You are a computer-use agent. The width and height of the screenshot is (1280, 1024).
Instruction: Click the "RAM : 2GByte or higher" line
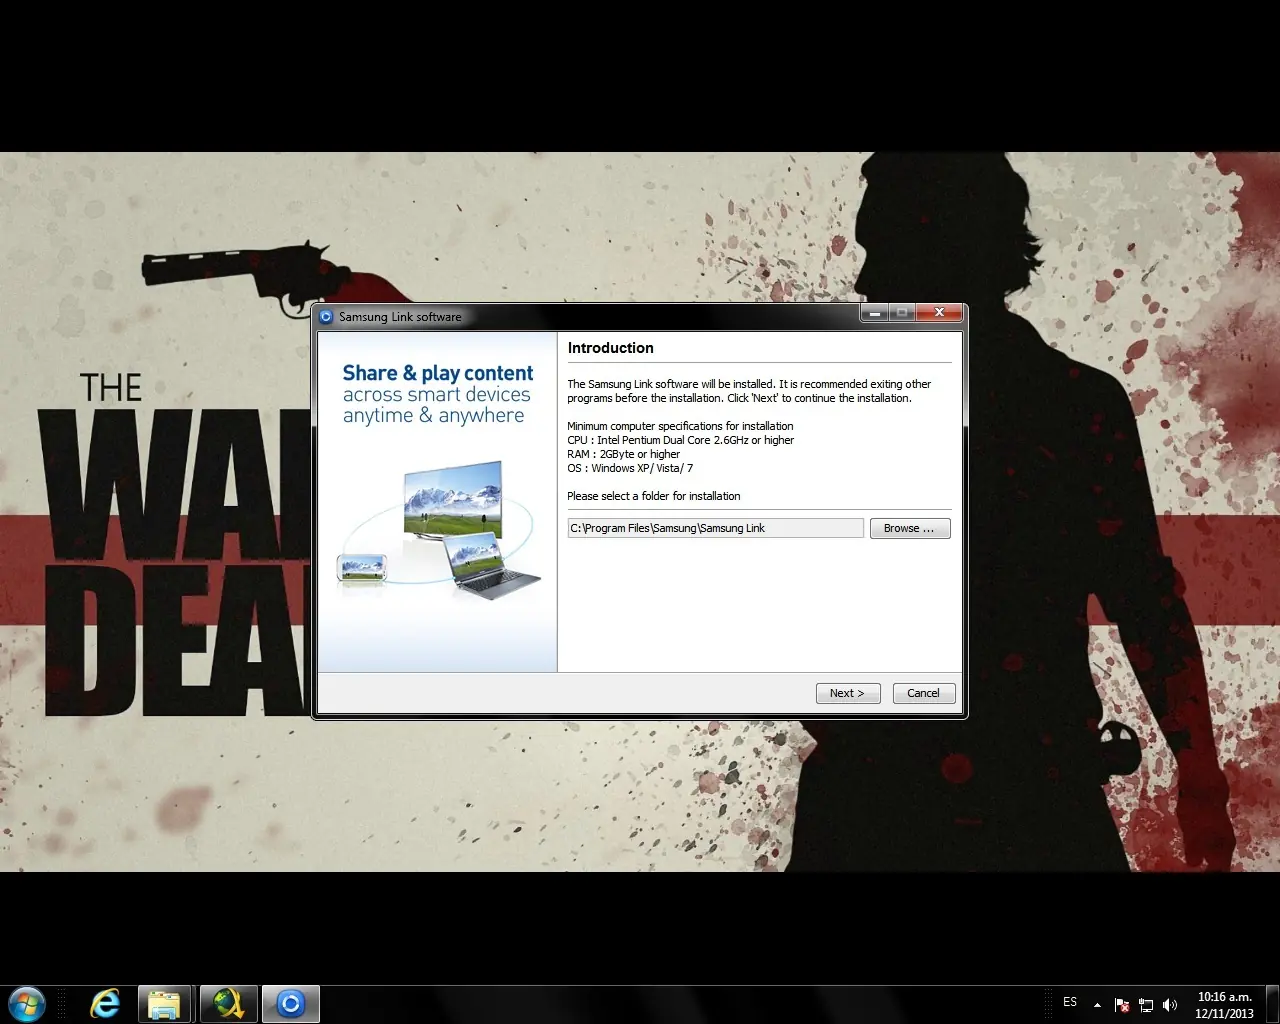click(x=624, y=454)
